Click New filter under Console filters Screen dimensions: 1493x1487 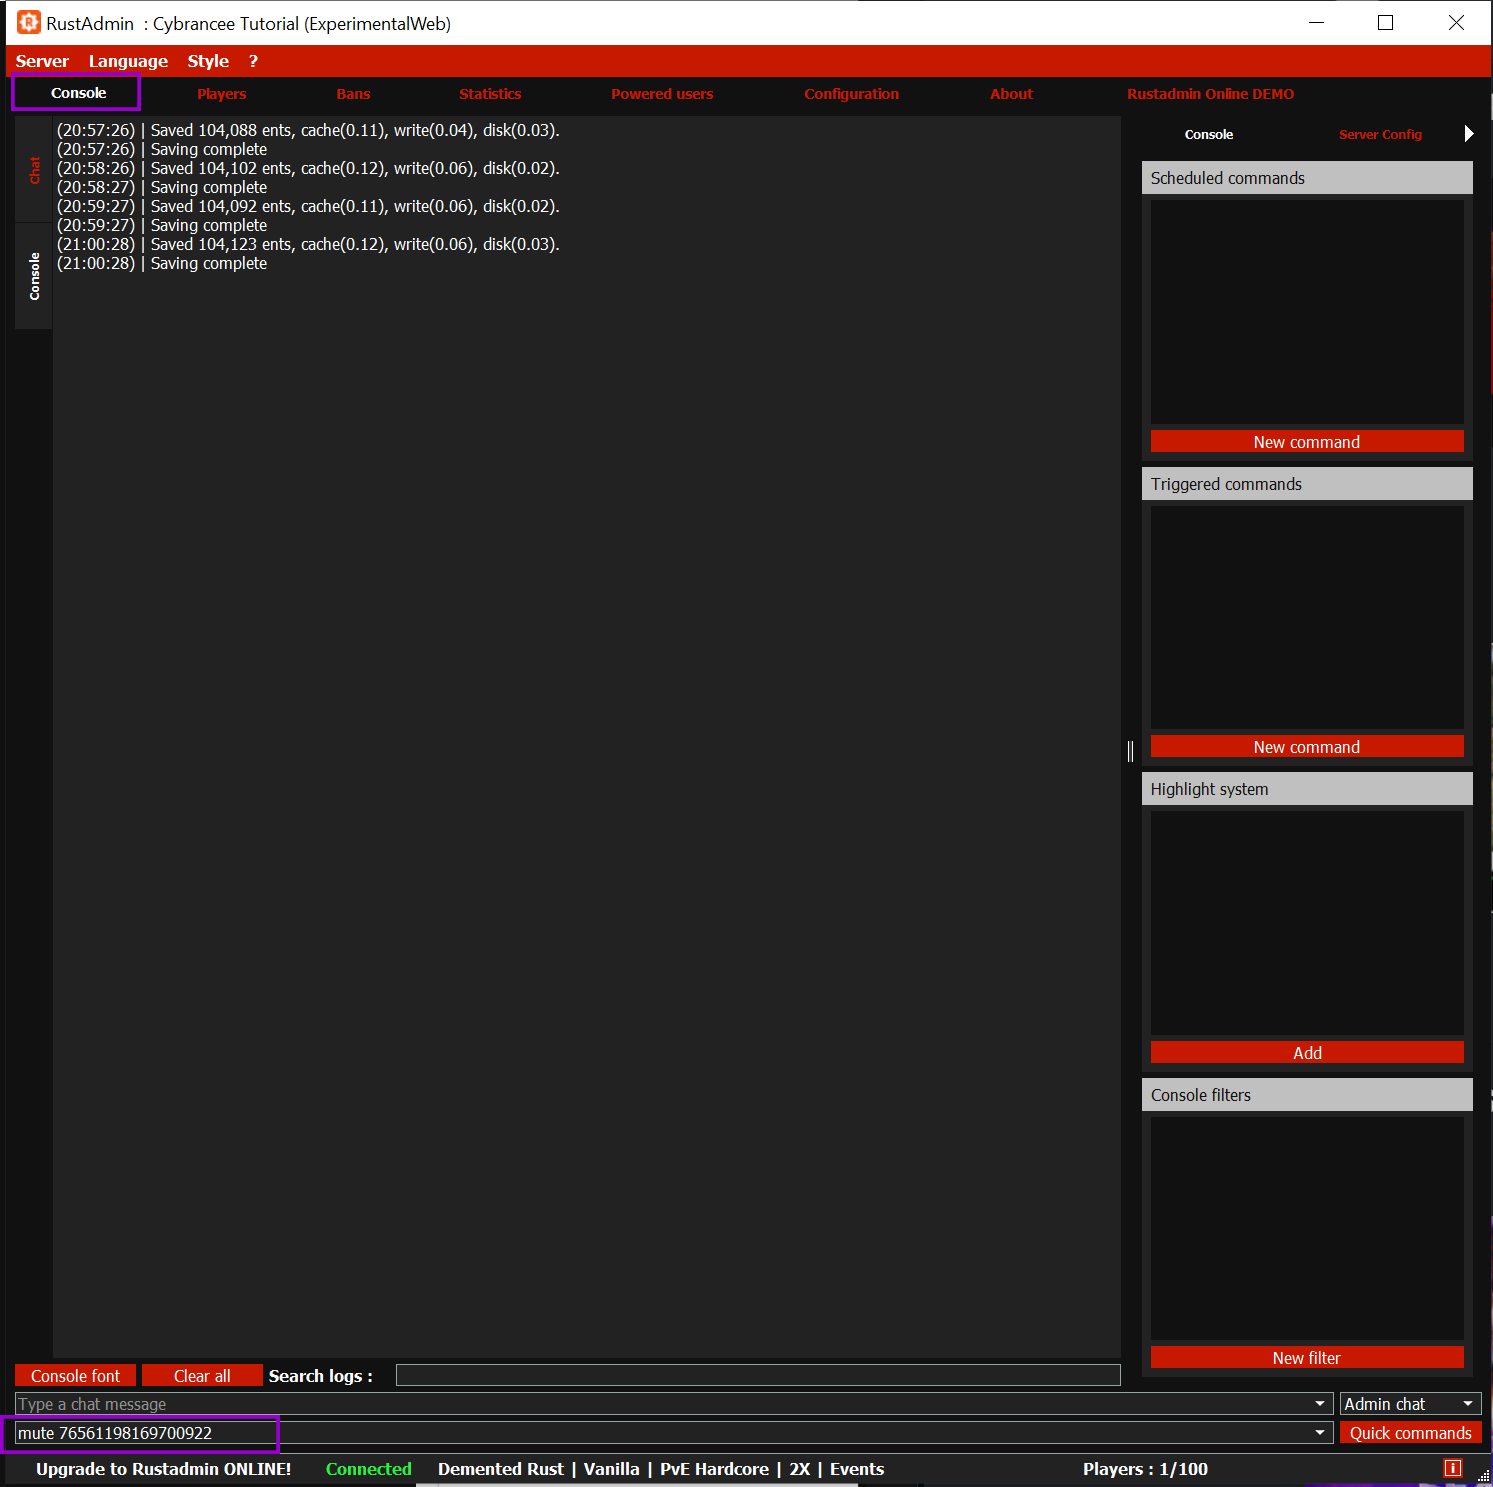pos(1306,1358)
